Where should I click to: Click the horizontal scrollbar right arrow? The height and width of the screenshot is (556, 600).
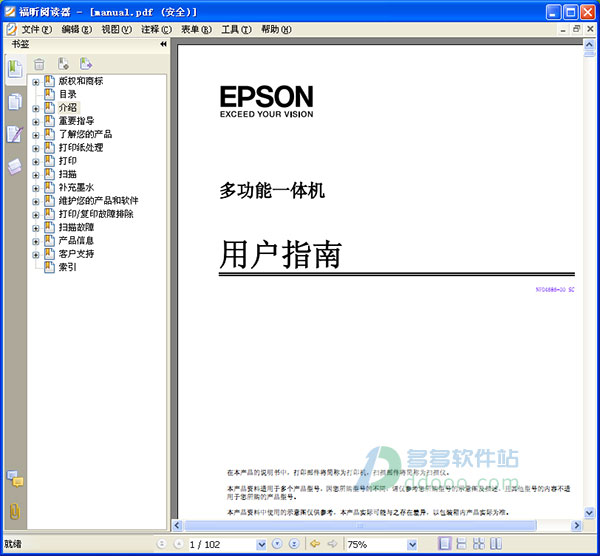click(x=576, y=525)
